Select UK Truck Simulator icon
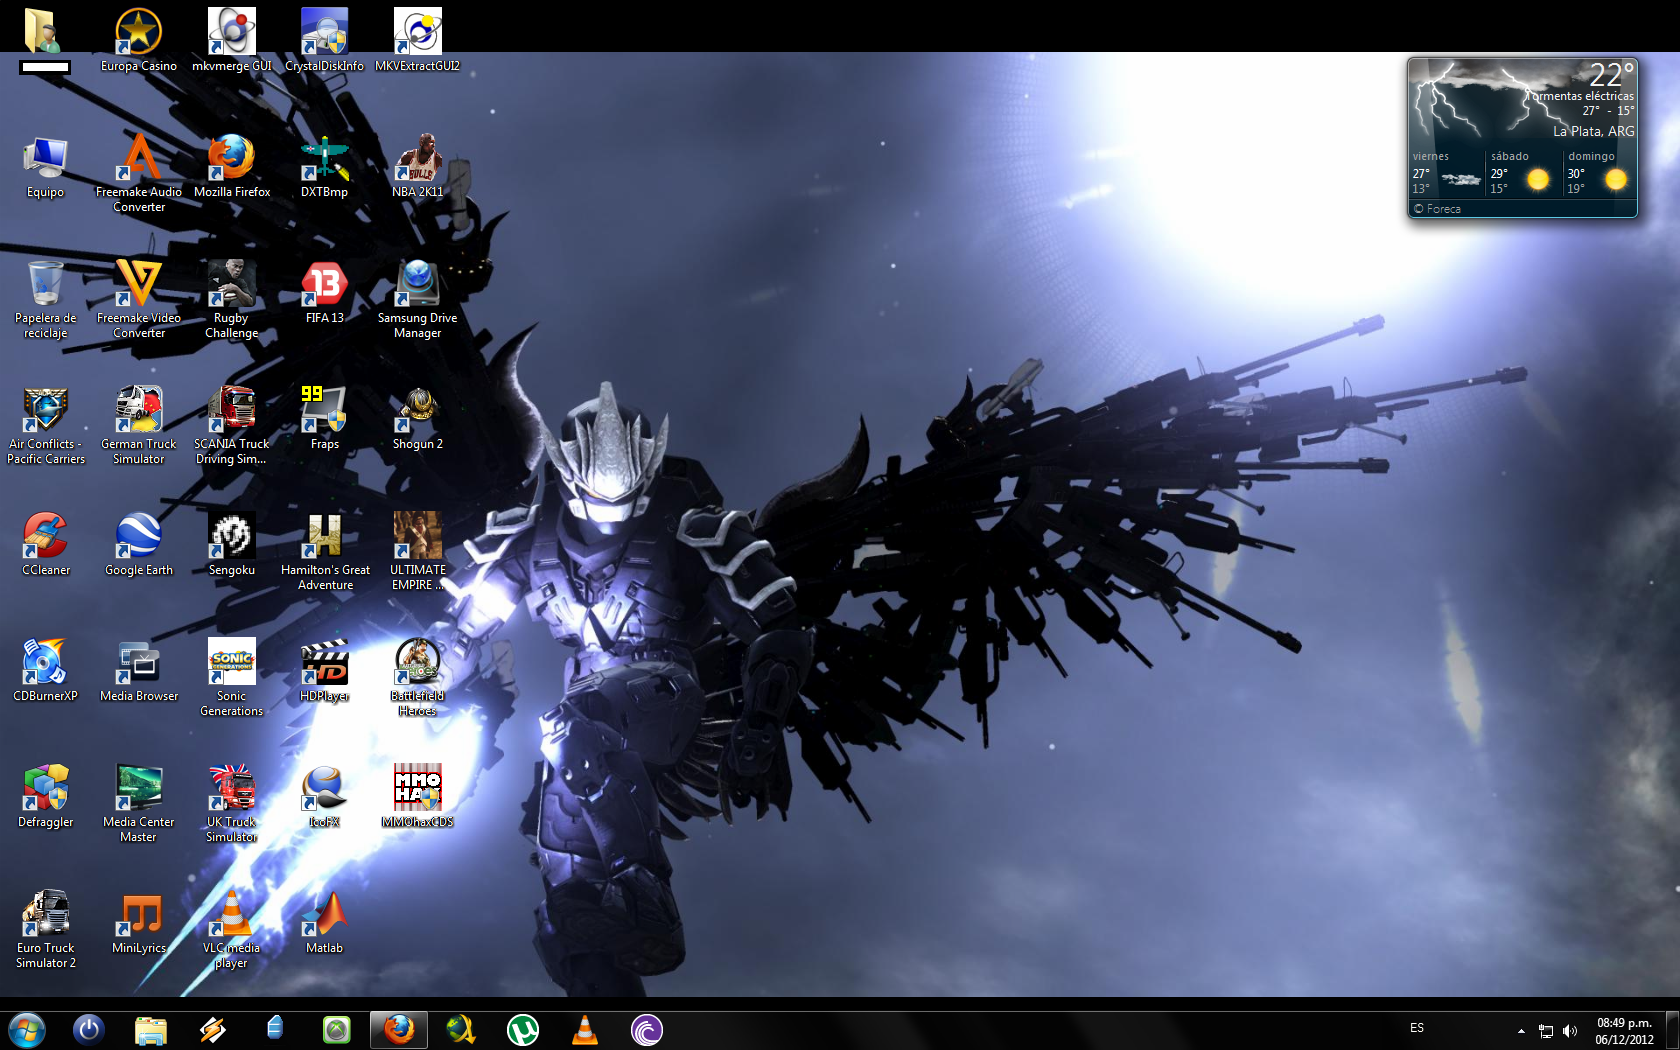The width and height of the screenshot is (1680, 1050). 232,803
